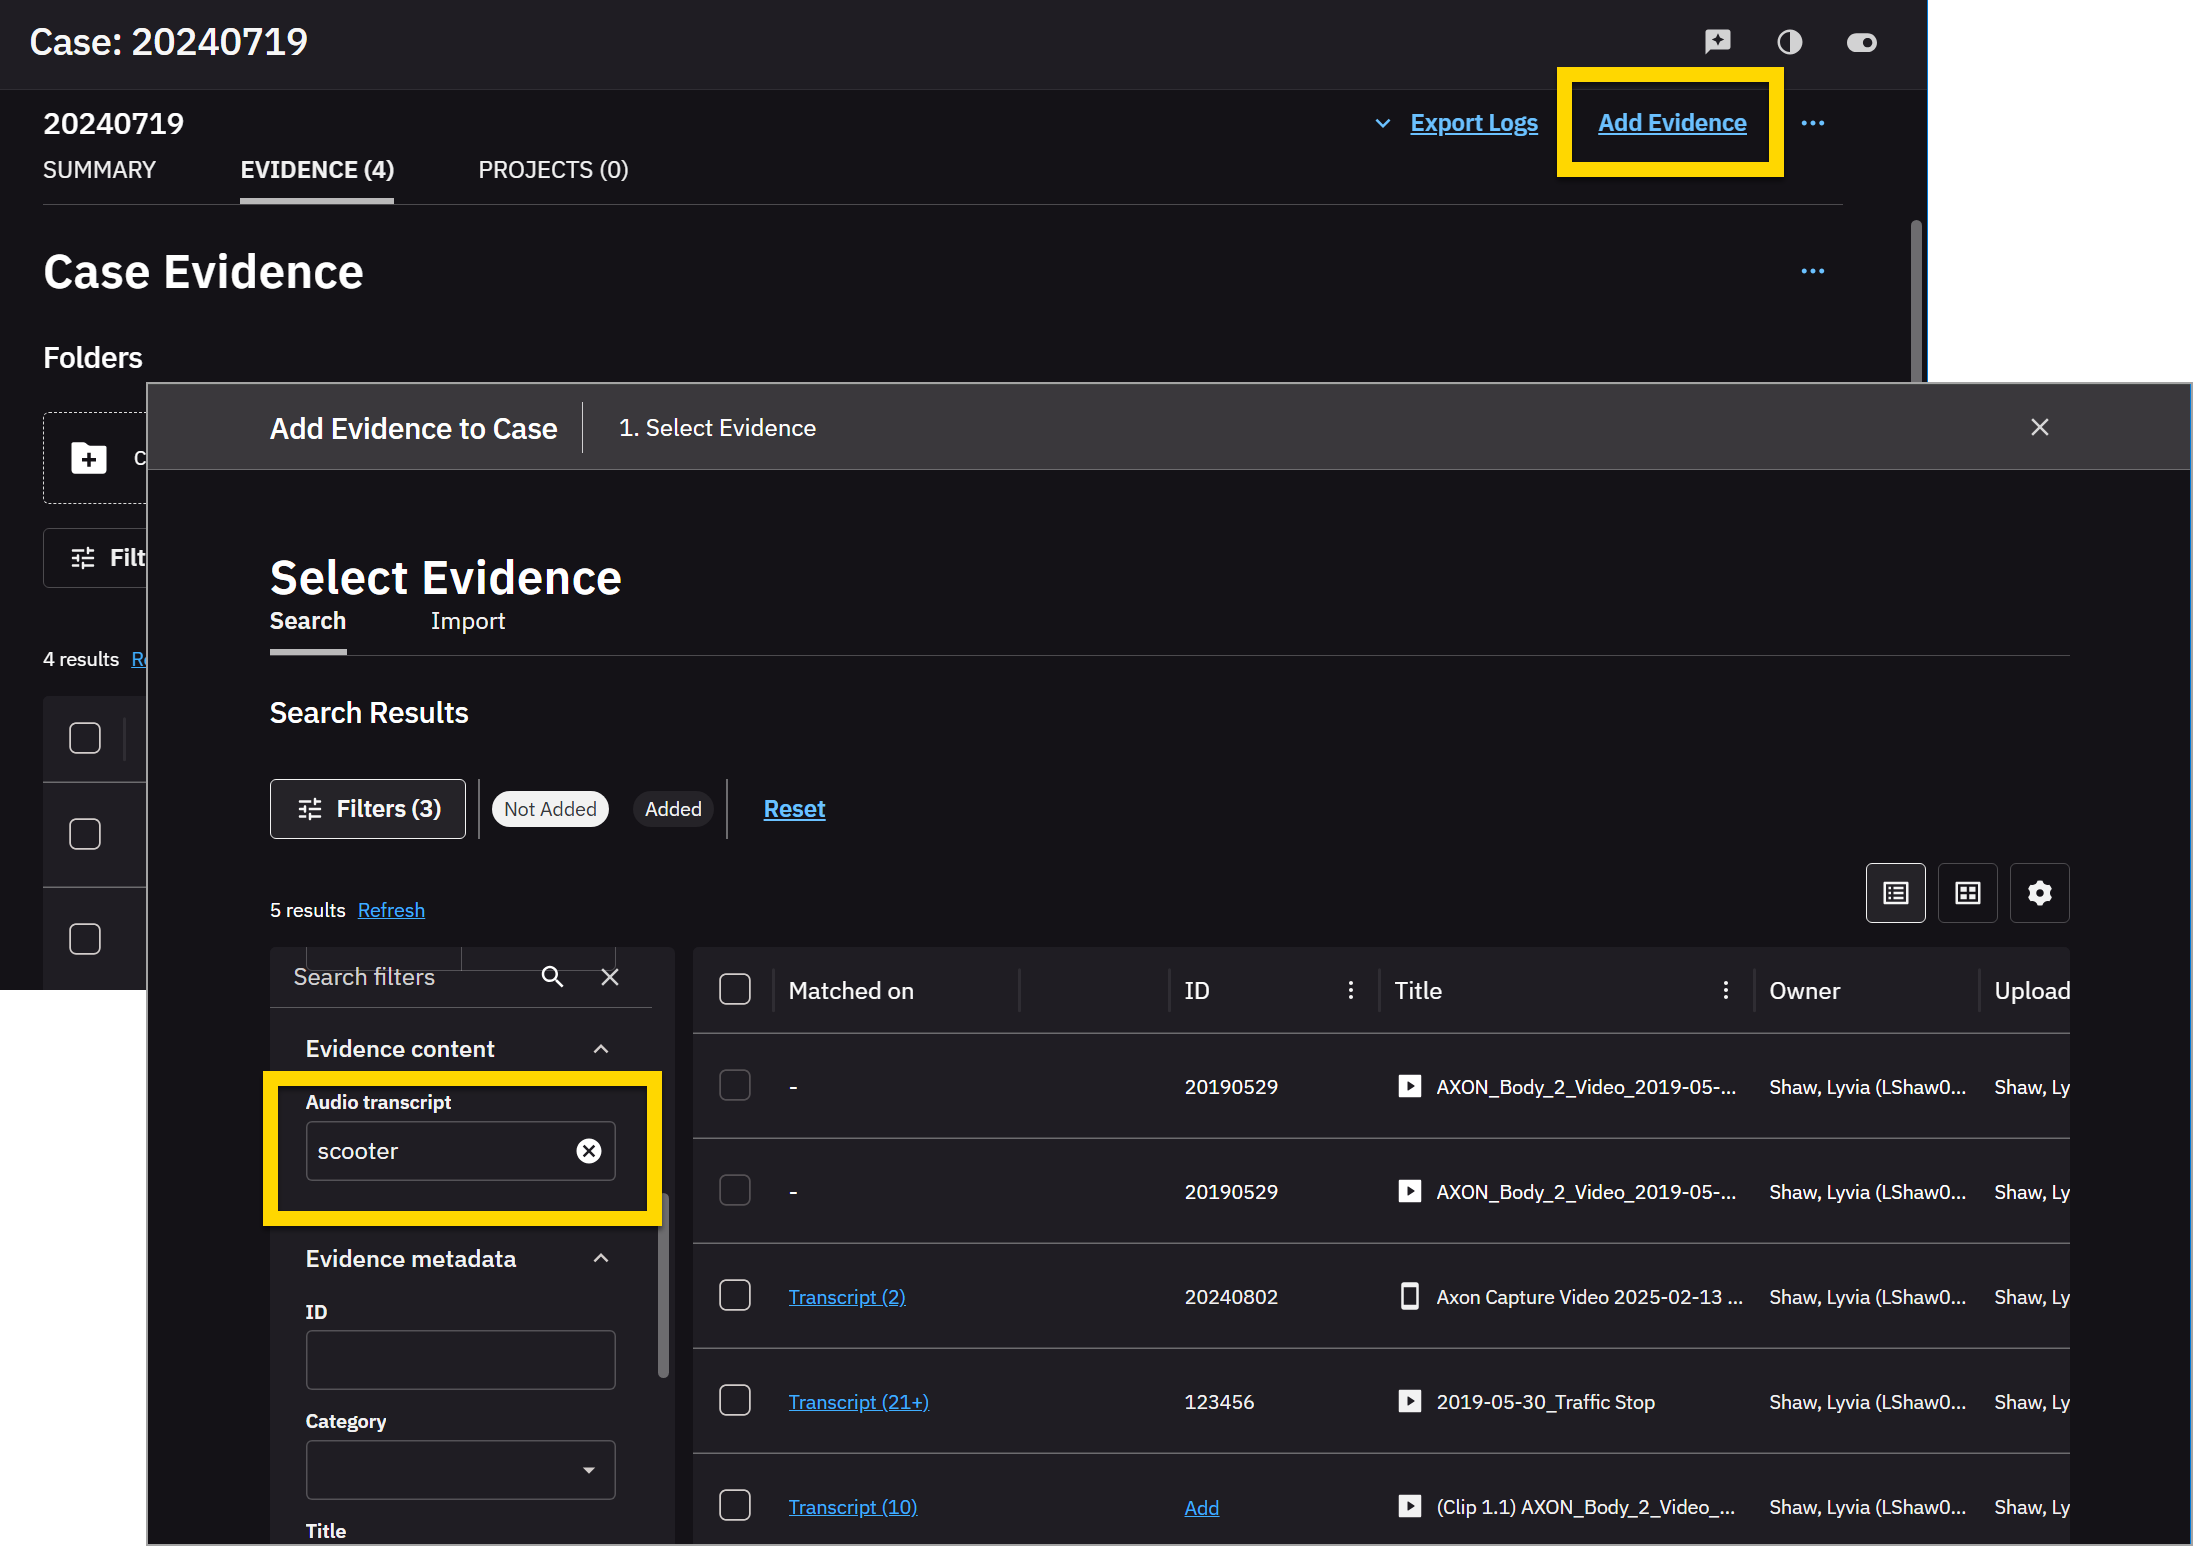
Task: Close the Add Evidence to Case dialog
Action: [2040, 427]
